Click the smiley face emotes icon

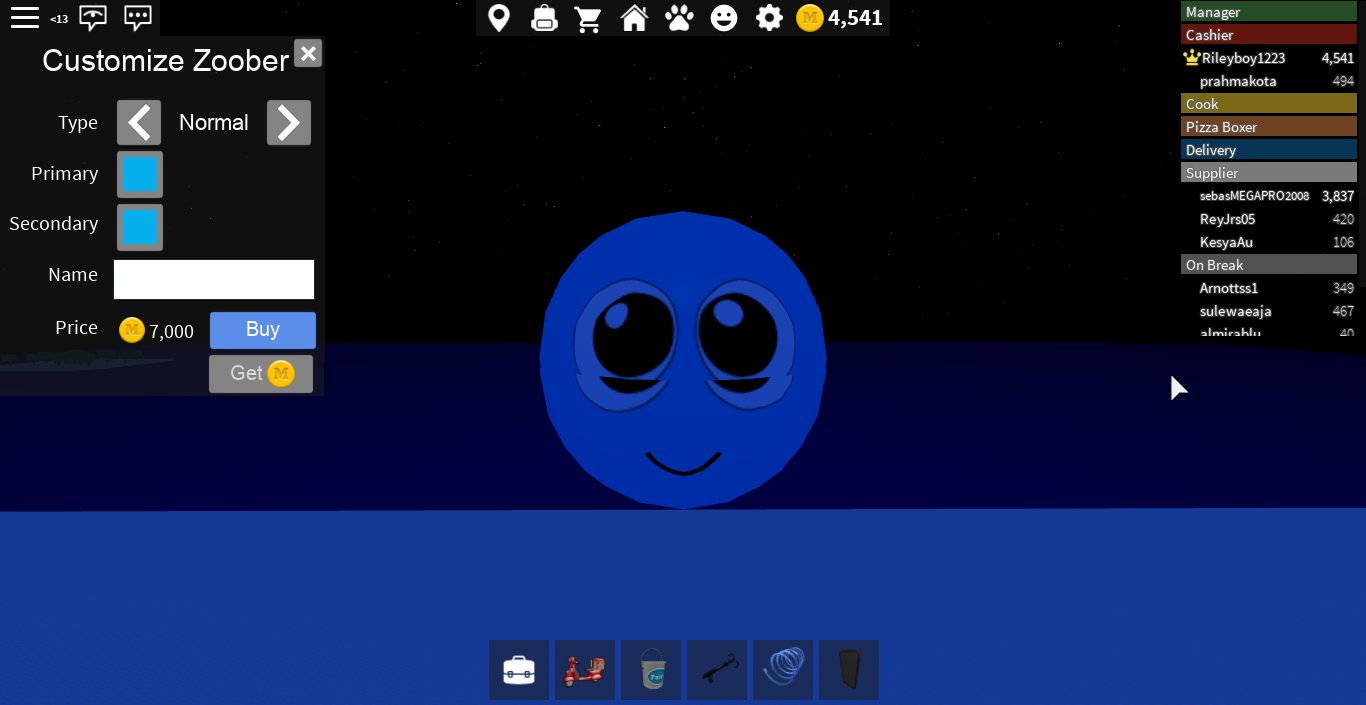click(x=724, y=18)
